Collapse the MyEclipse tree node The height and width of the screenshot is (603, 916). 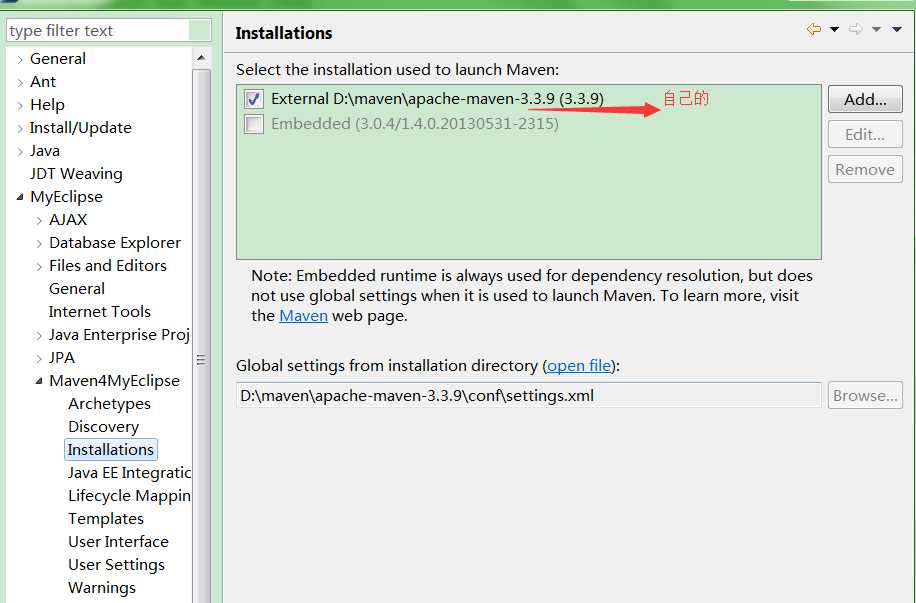[20, 197]
